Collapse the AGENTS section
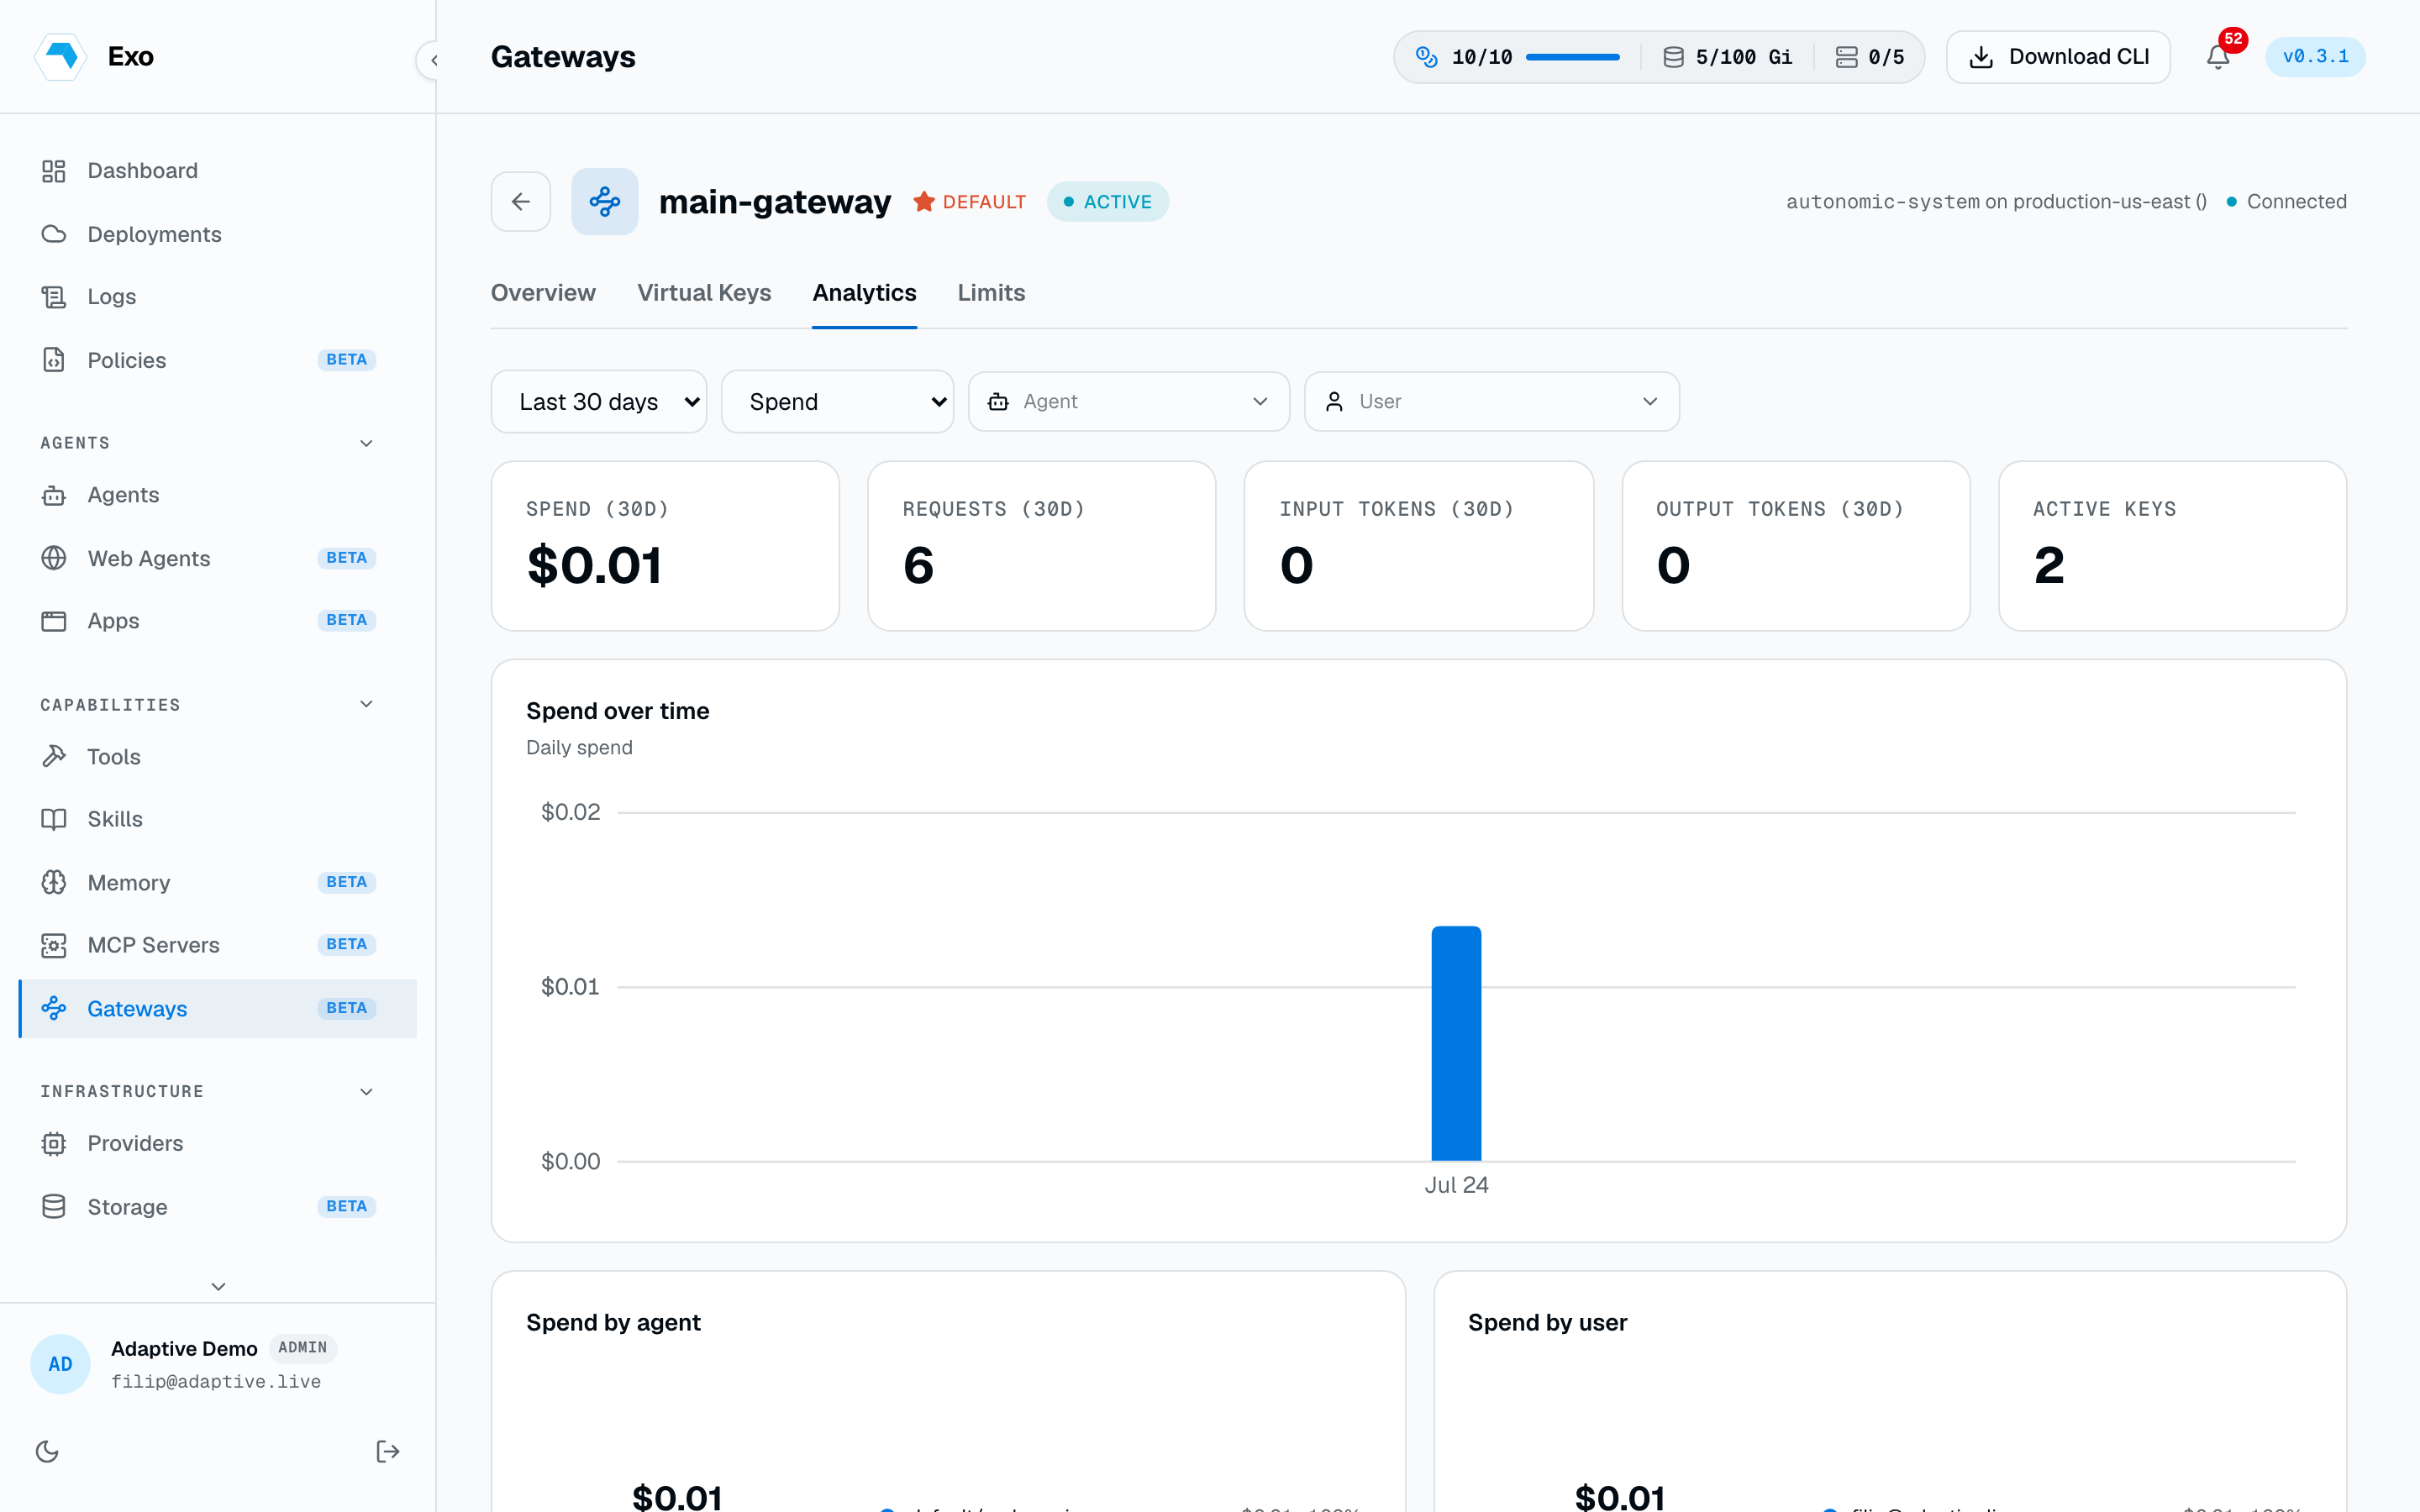 (x=366, y=443)
